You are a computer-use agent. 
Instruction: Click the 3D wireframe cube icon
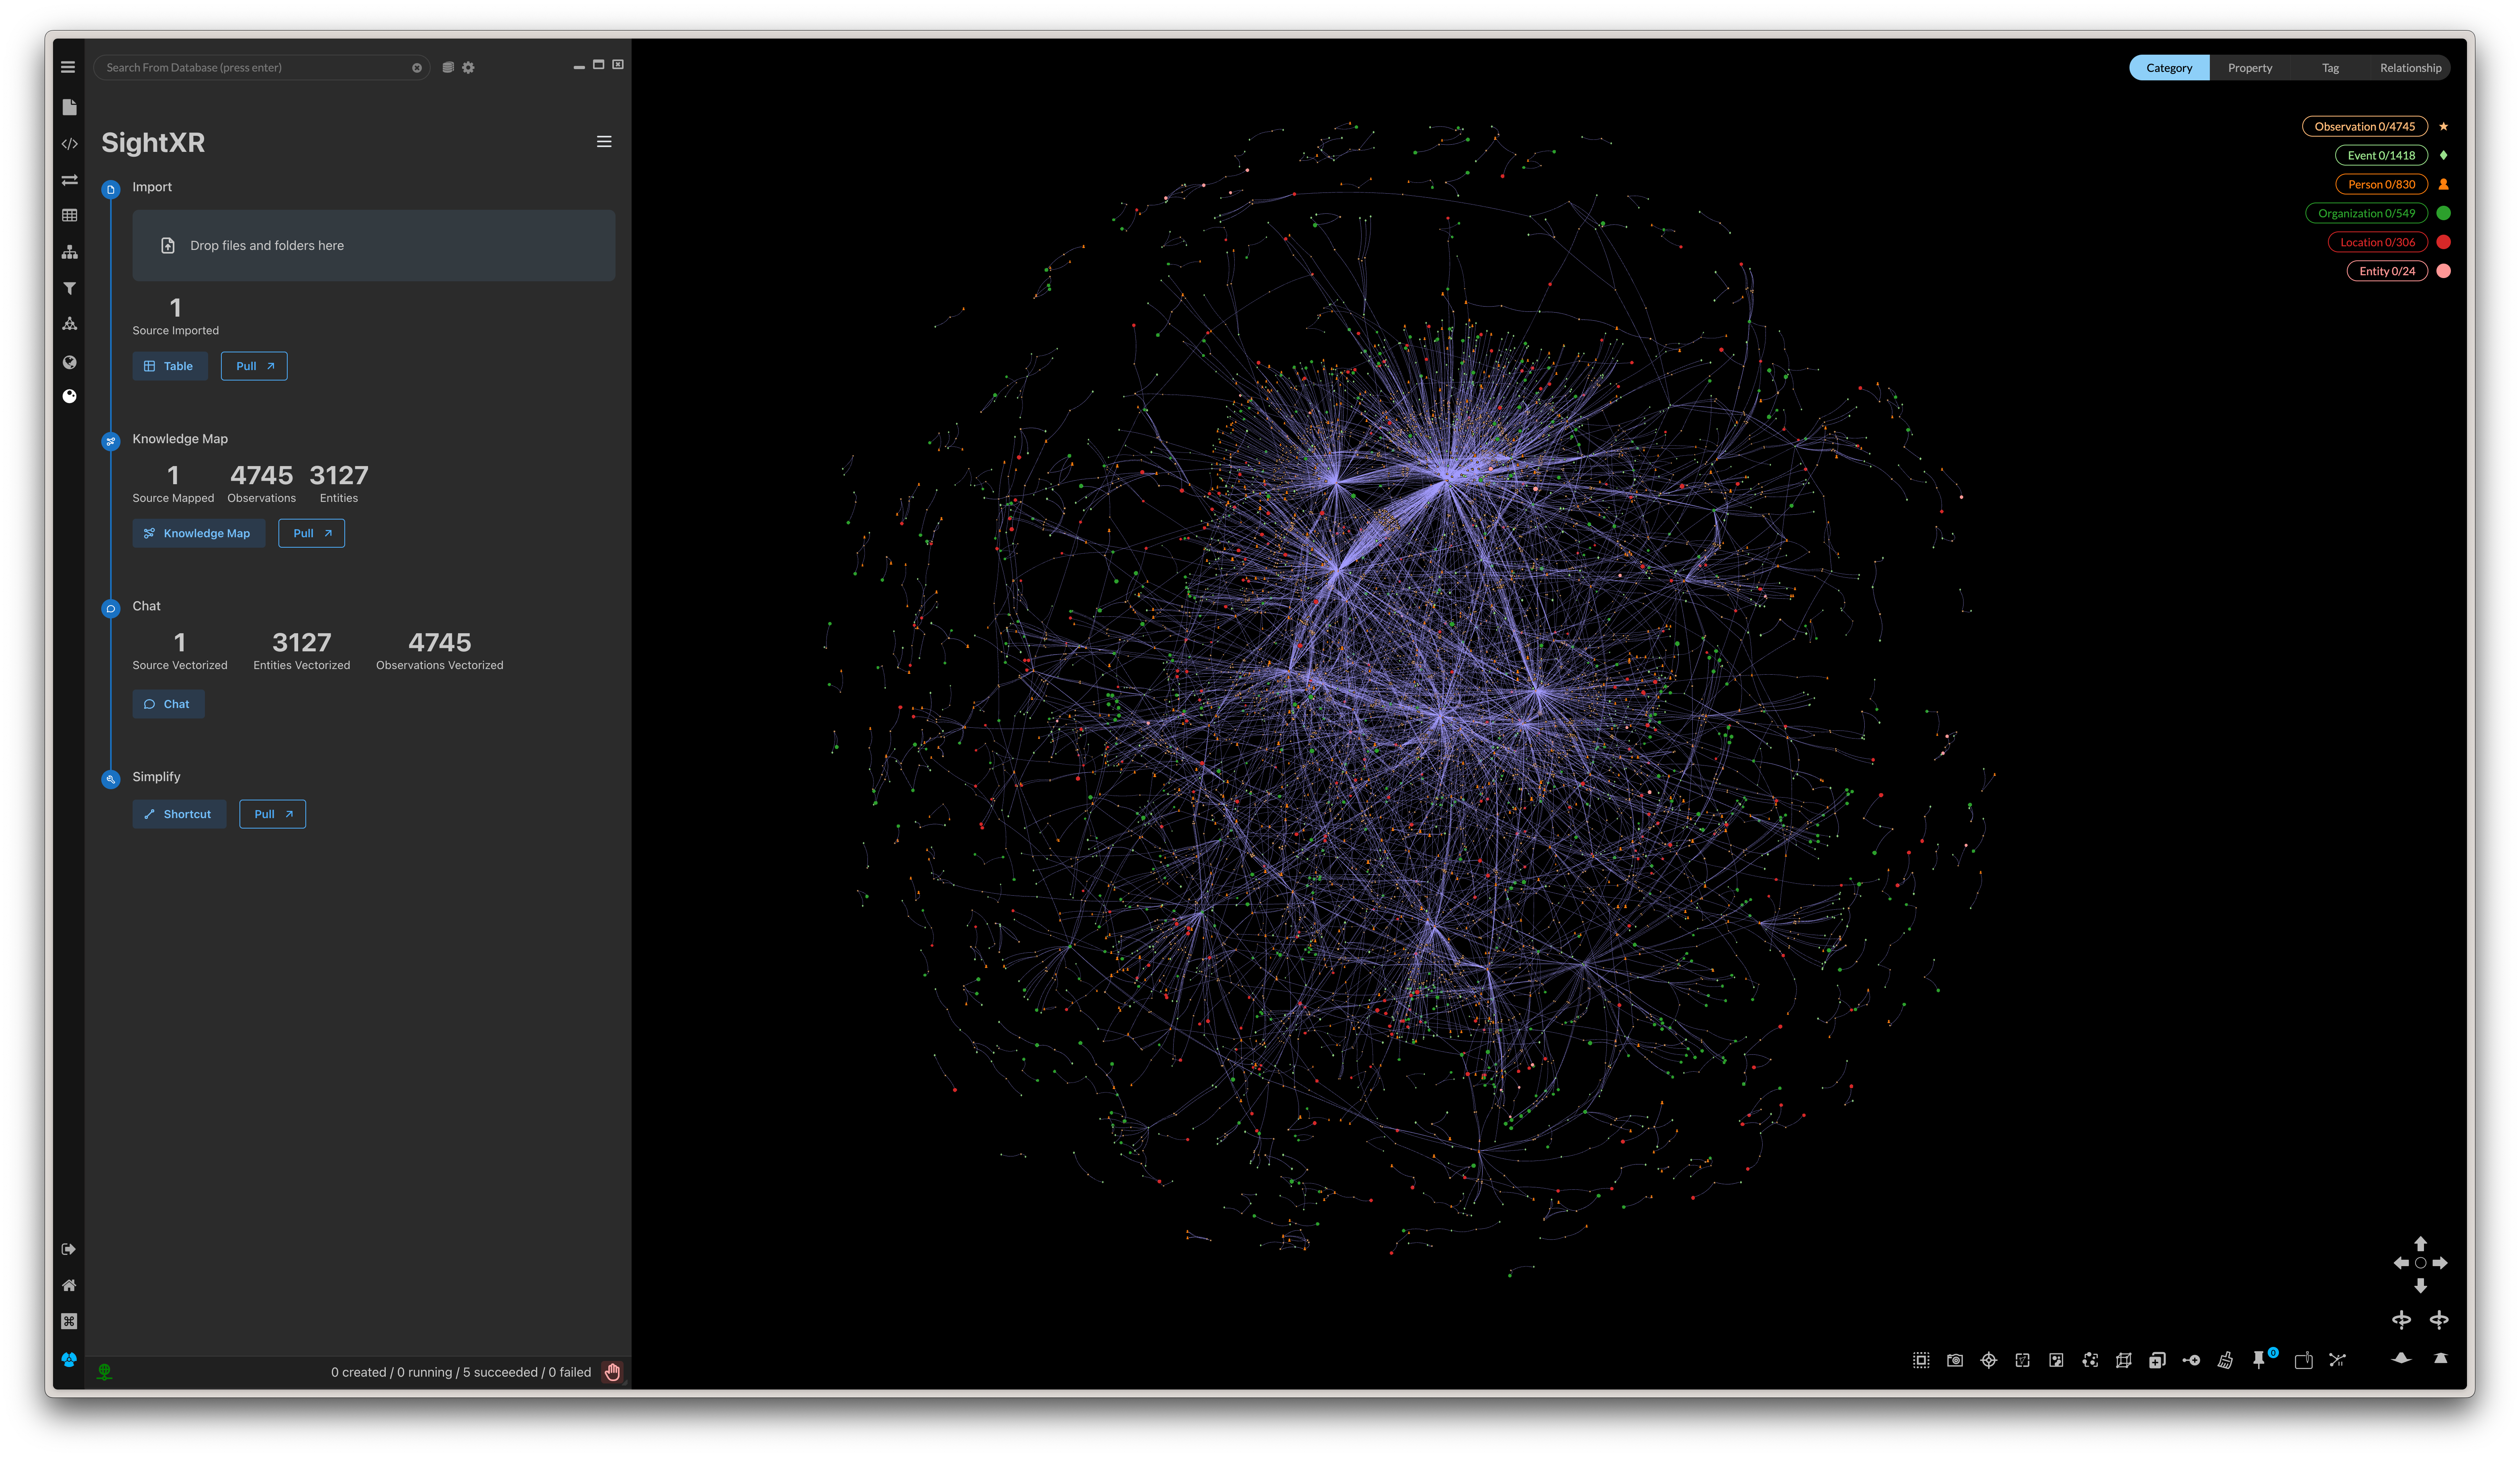(x=2123, y=1360)
